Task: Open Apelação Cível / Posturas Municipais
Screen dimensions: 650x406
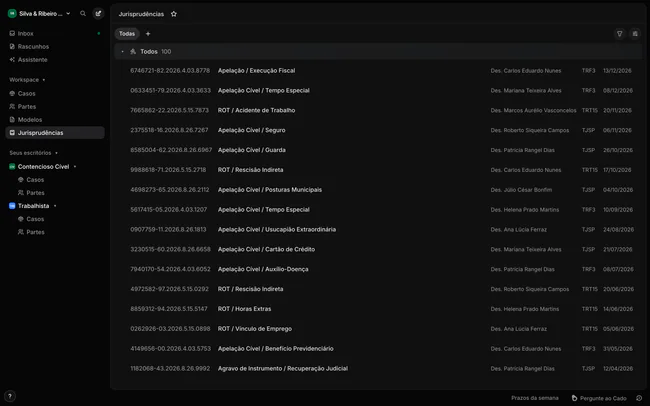Action: (269, 190)
